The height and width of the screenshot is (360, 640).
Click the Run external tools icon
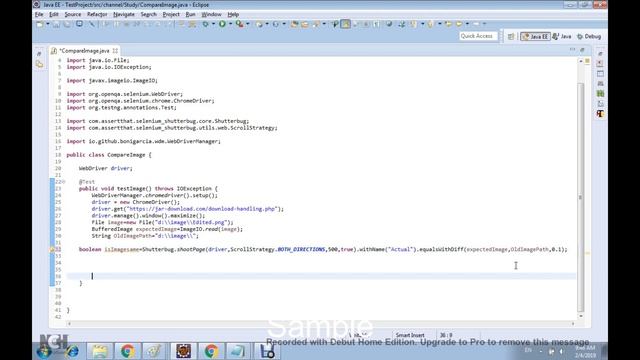point(240,24)
